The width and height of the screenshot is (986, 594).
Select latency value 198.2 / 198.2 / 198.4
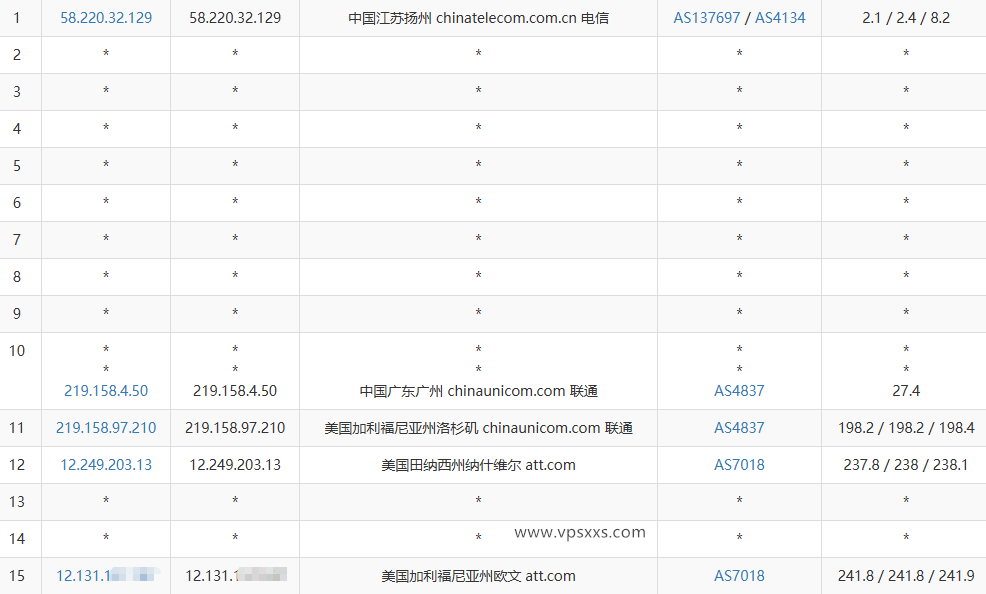tap(906, 427)
